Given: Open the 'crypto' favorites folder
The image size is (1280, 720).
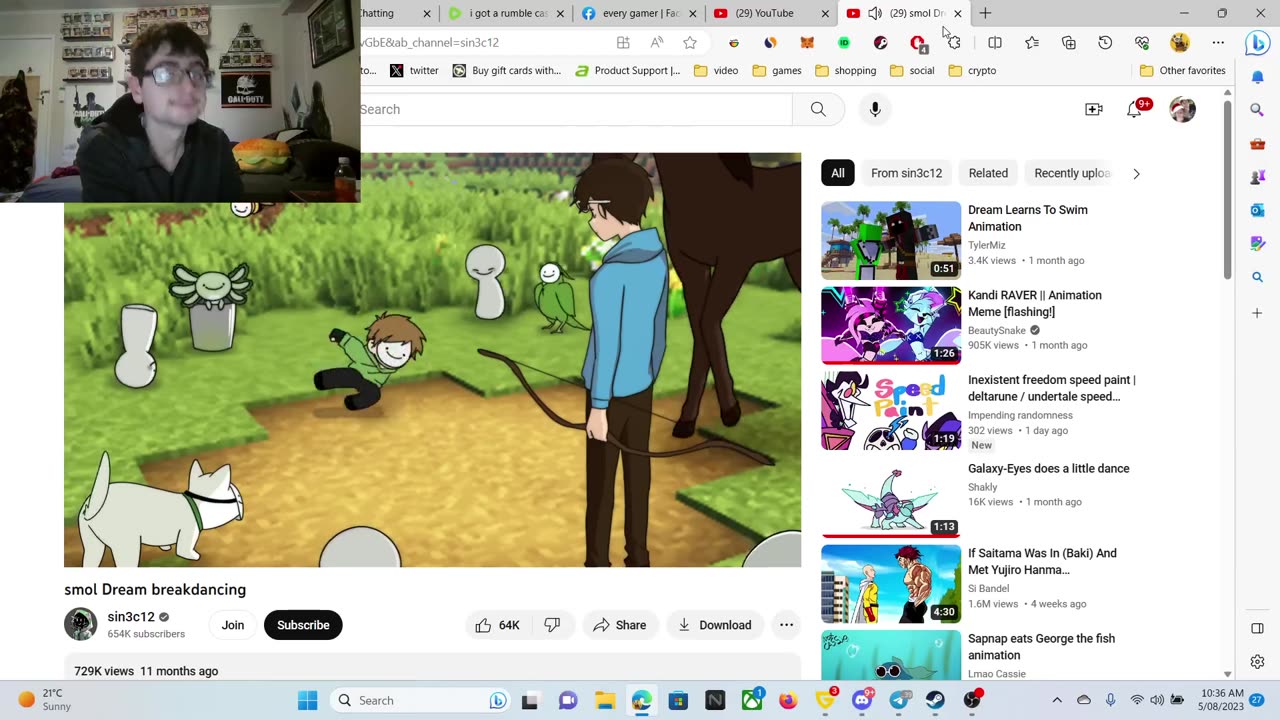Looking at the screenshot, I should click(x=972, y=71).
